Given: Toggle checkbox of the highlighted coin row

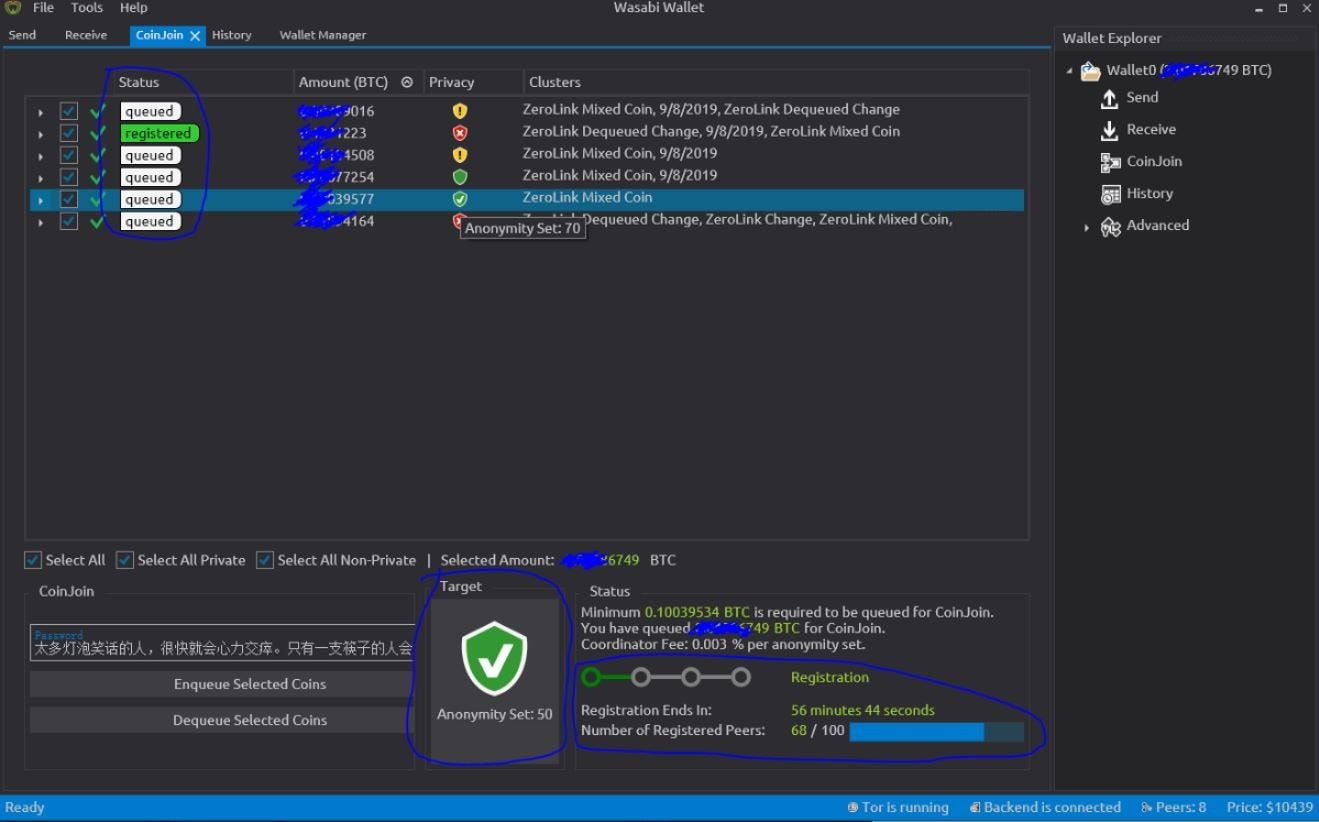Looking at the screenshot, I should tap(68, 199).
